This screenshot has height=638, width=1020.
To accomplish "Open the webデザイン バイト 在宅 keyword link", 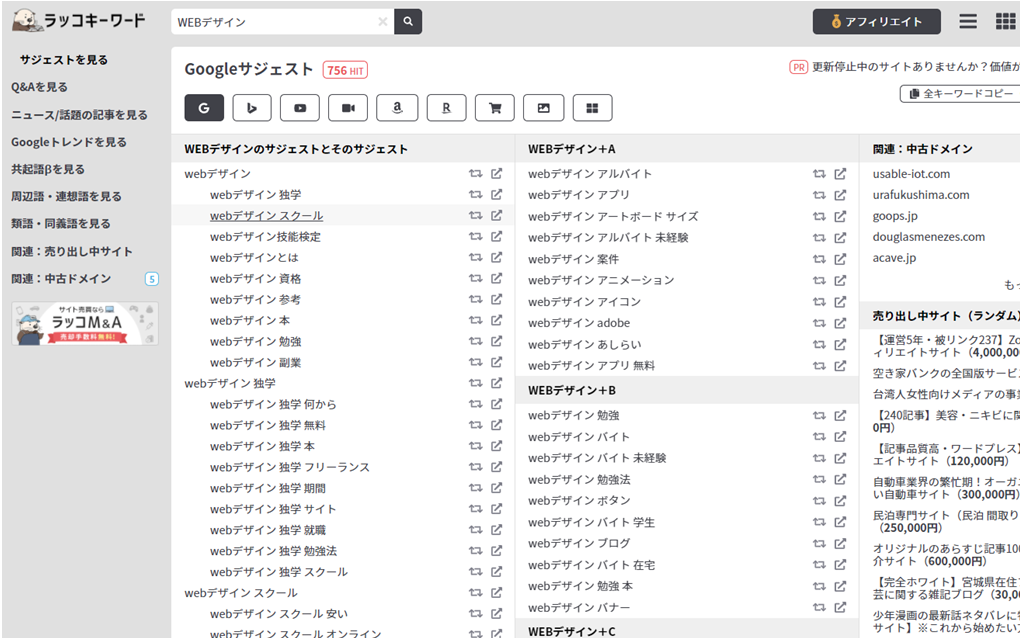I will 591,565.
